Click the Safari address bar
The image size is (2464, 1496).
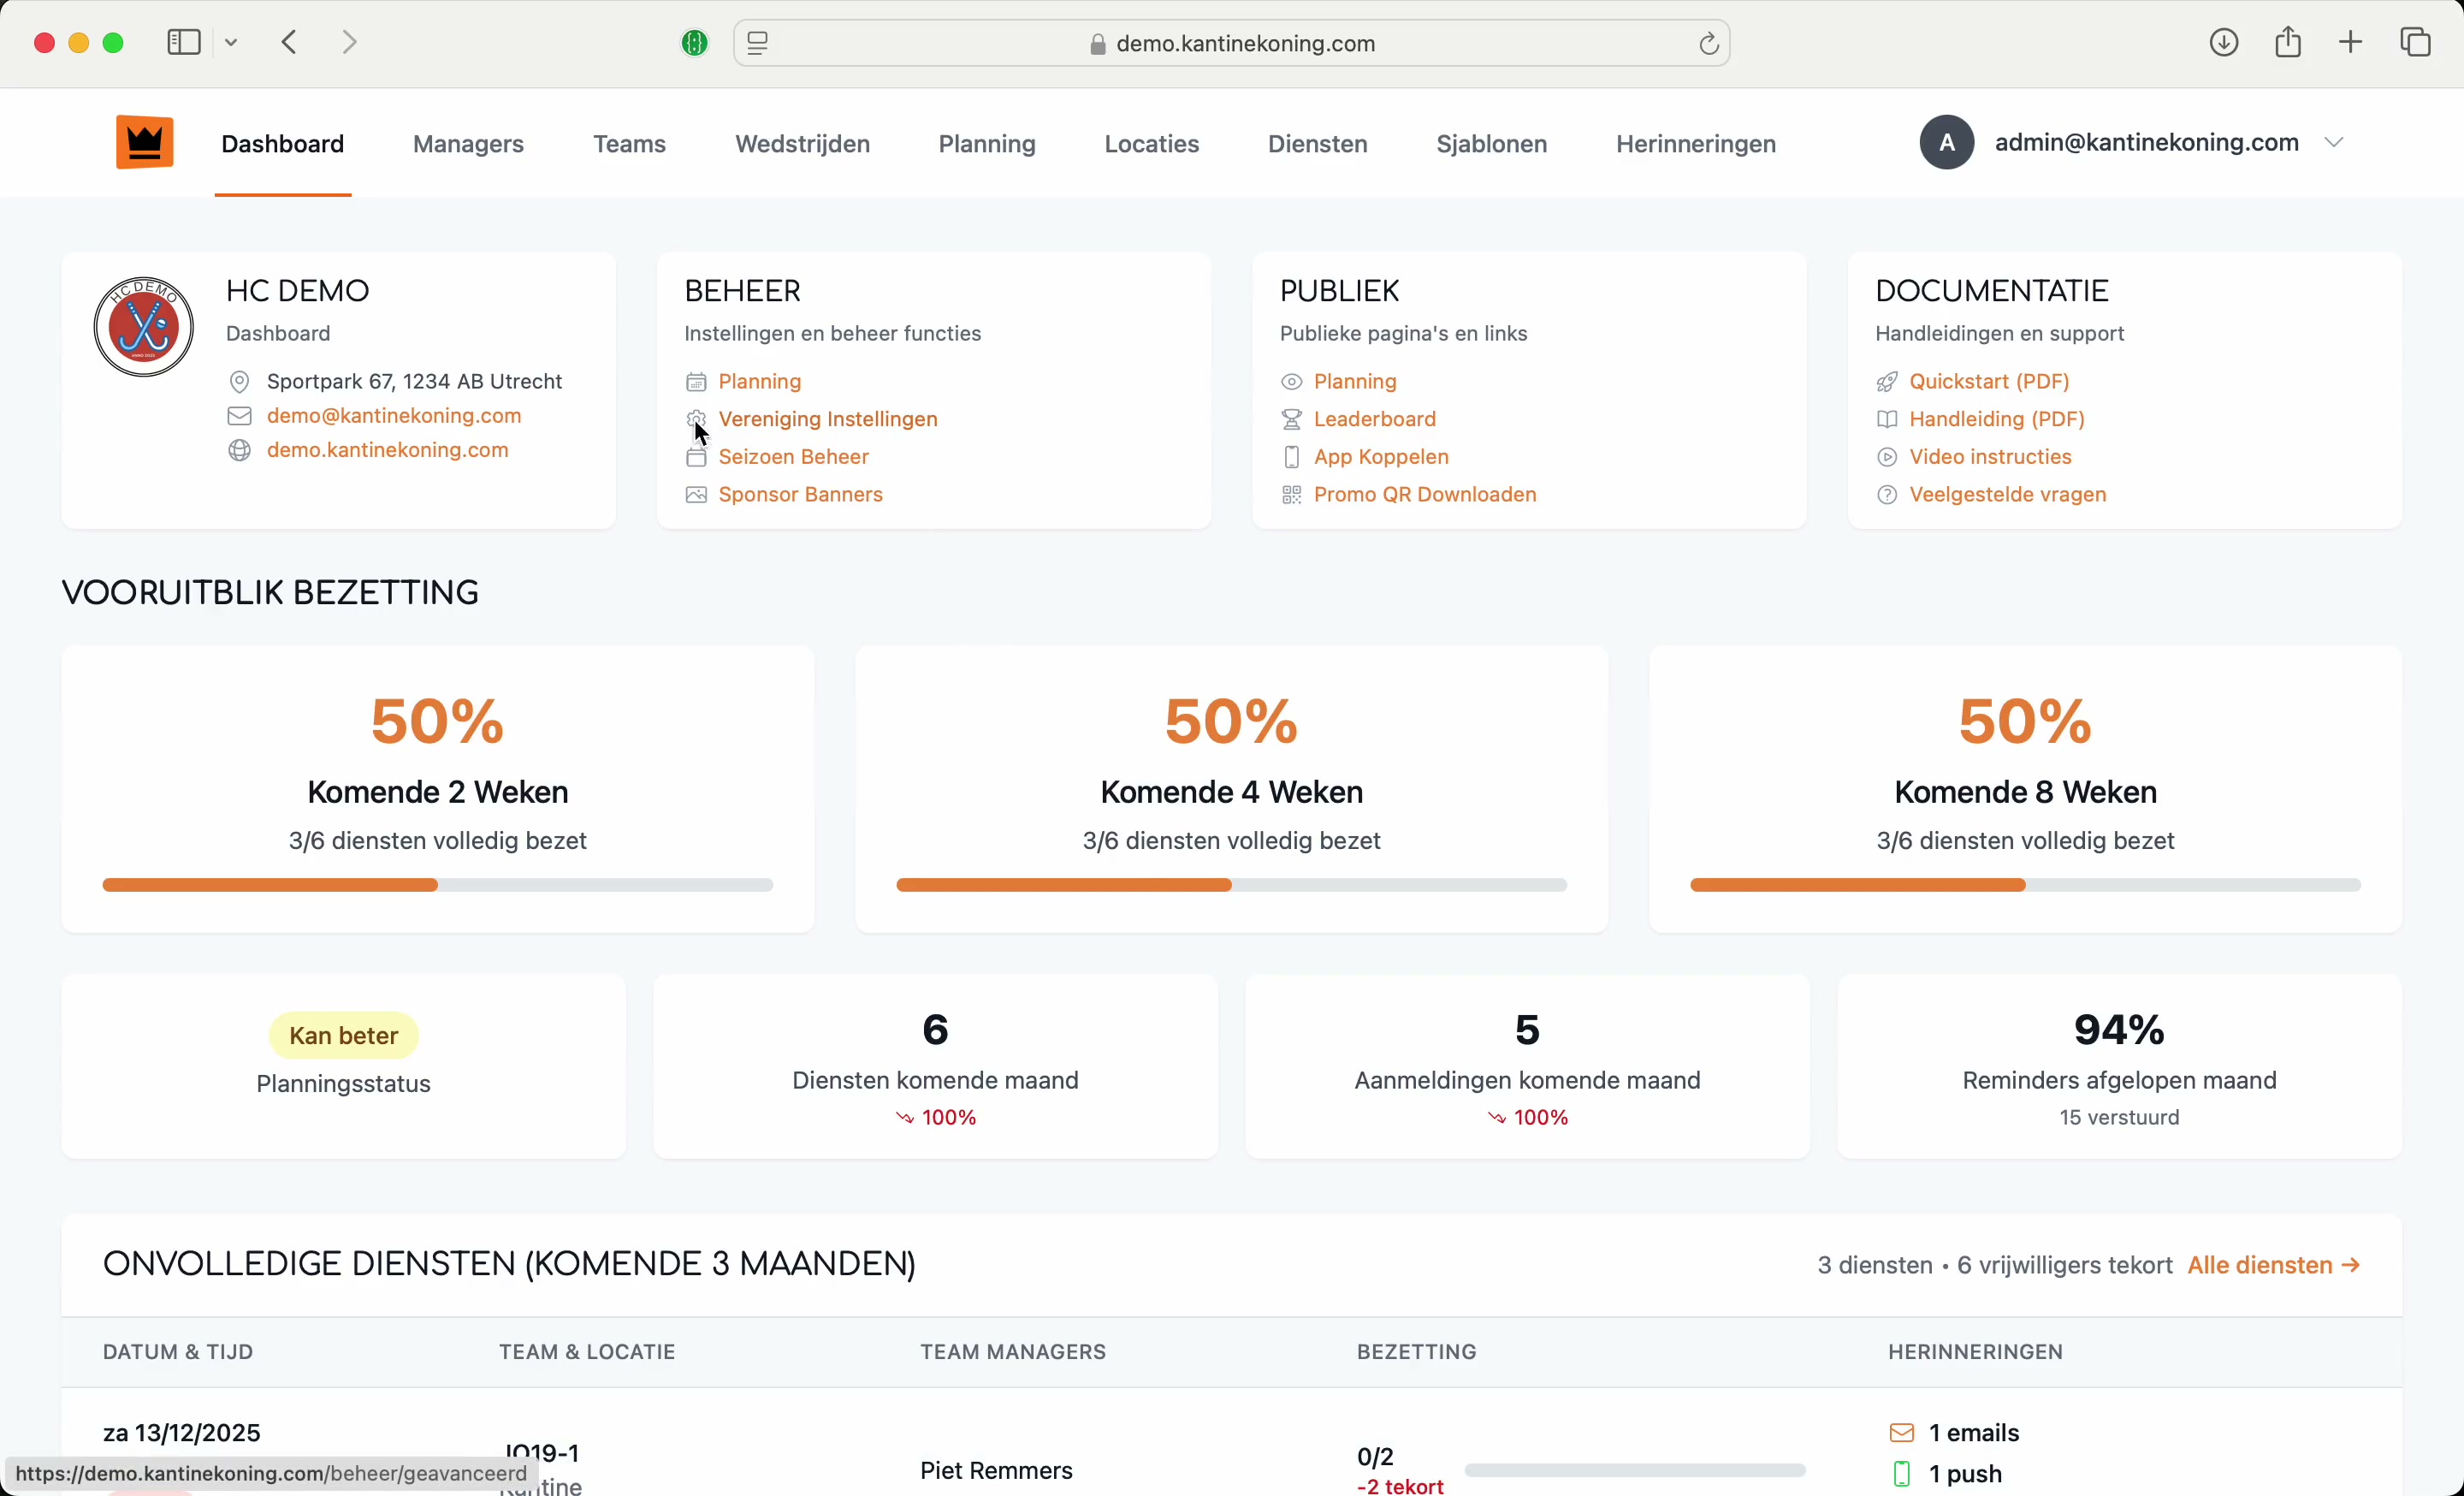pyautogui.click(x=1231, y=43)
